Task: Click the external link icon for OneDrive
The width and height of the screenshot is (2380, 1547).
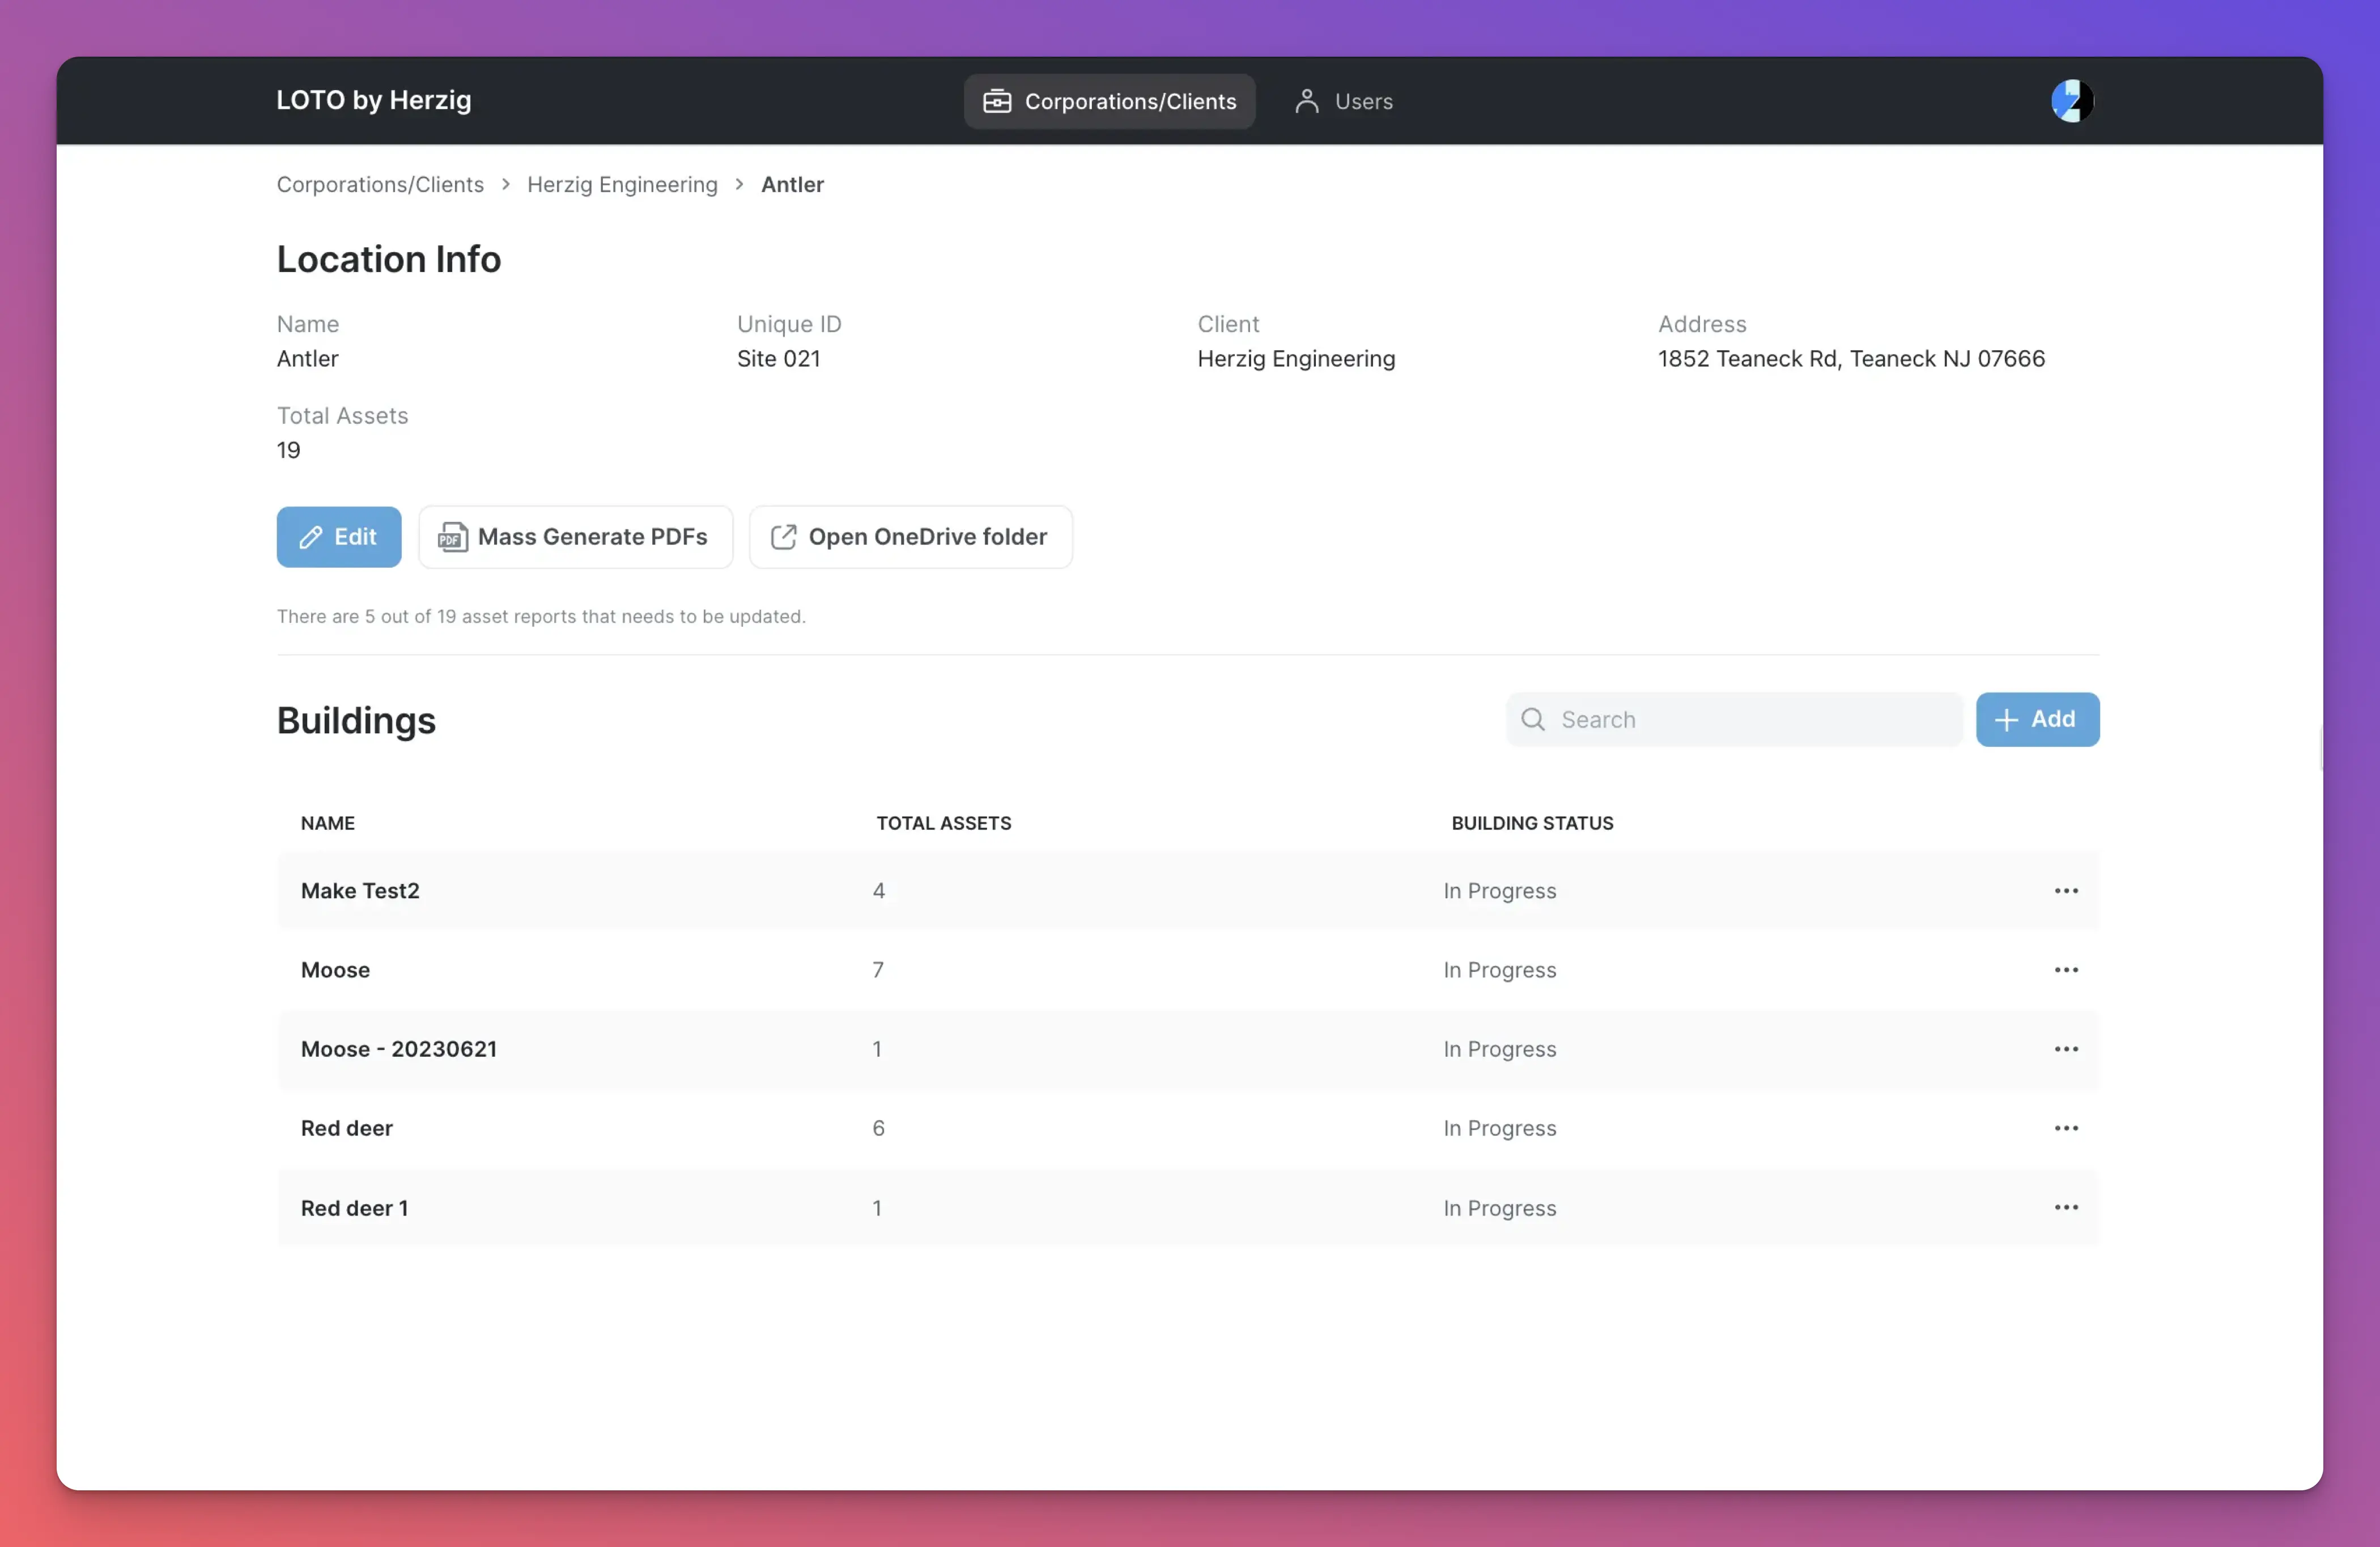Action: pos(783,537)
